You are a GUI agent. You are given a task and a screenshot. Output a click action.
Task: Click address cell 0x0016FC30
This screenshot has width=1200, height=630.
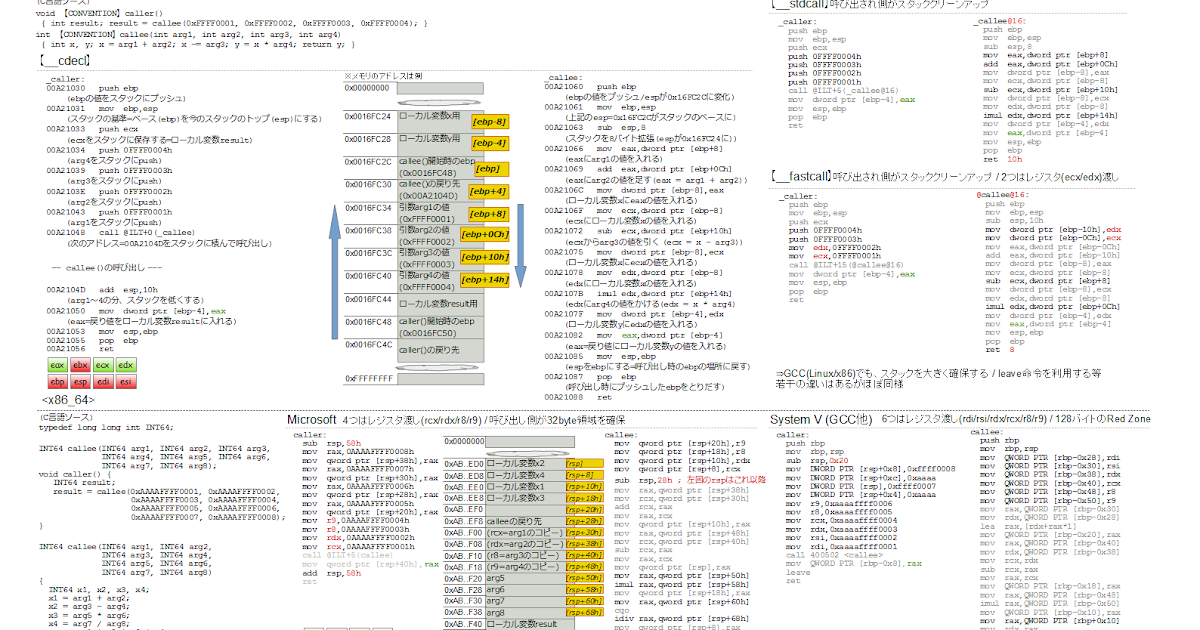(369, 185)
